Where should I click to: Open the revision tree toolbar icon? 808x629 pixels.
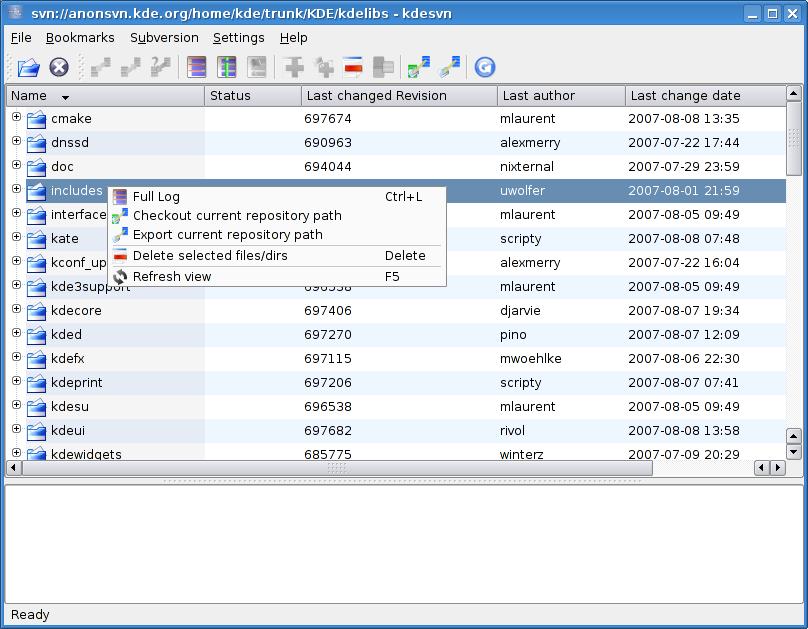tap(227, 67)
